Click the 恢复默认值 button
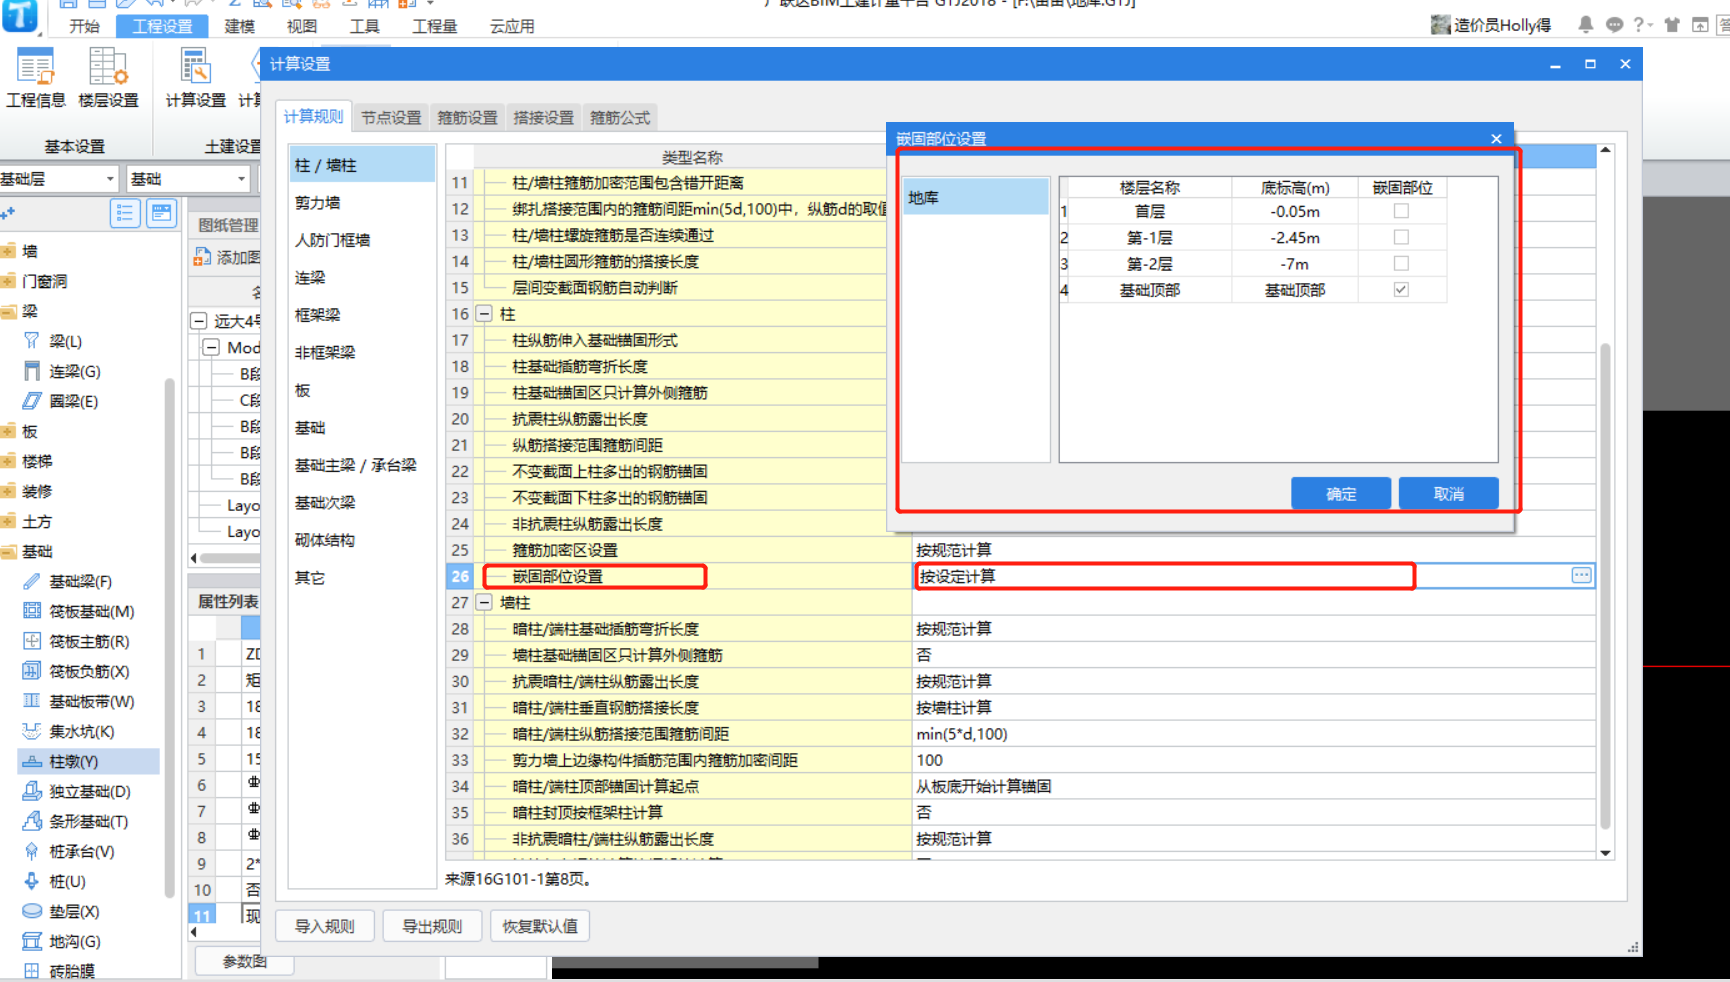 (540, 926)
